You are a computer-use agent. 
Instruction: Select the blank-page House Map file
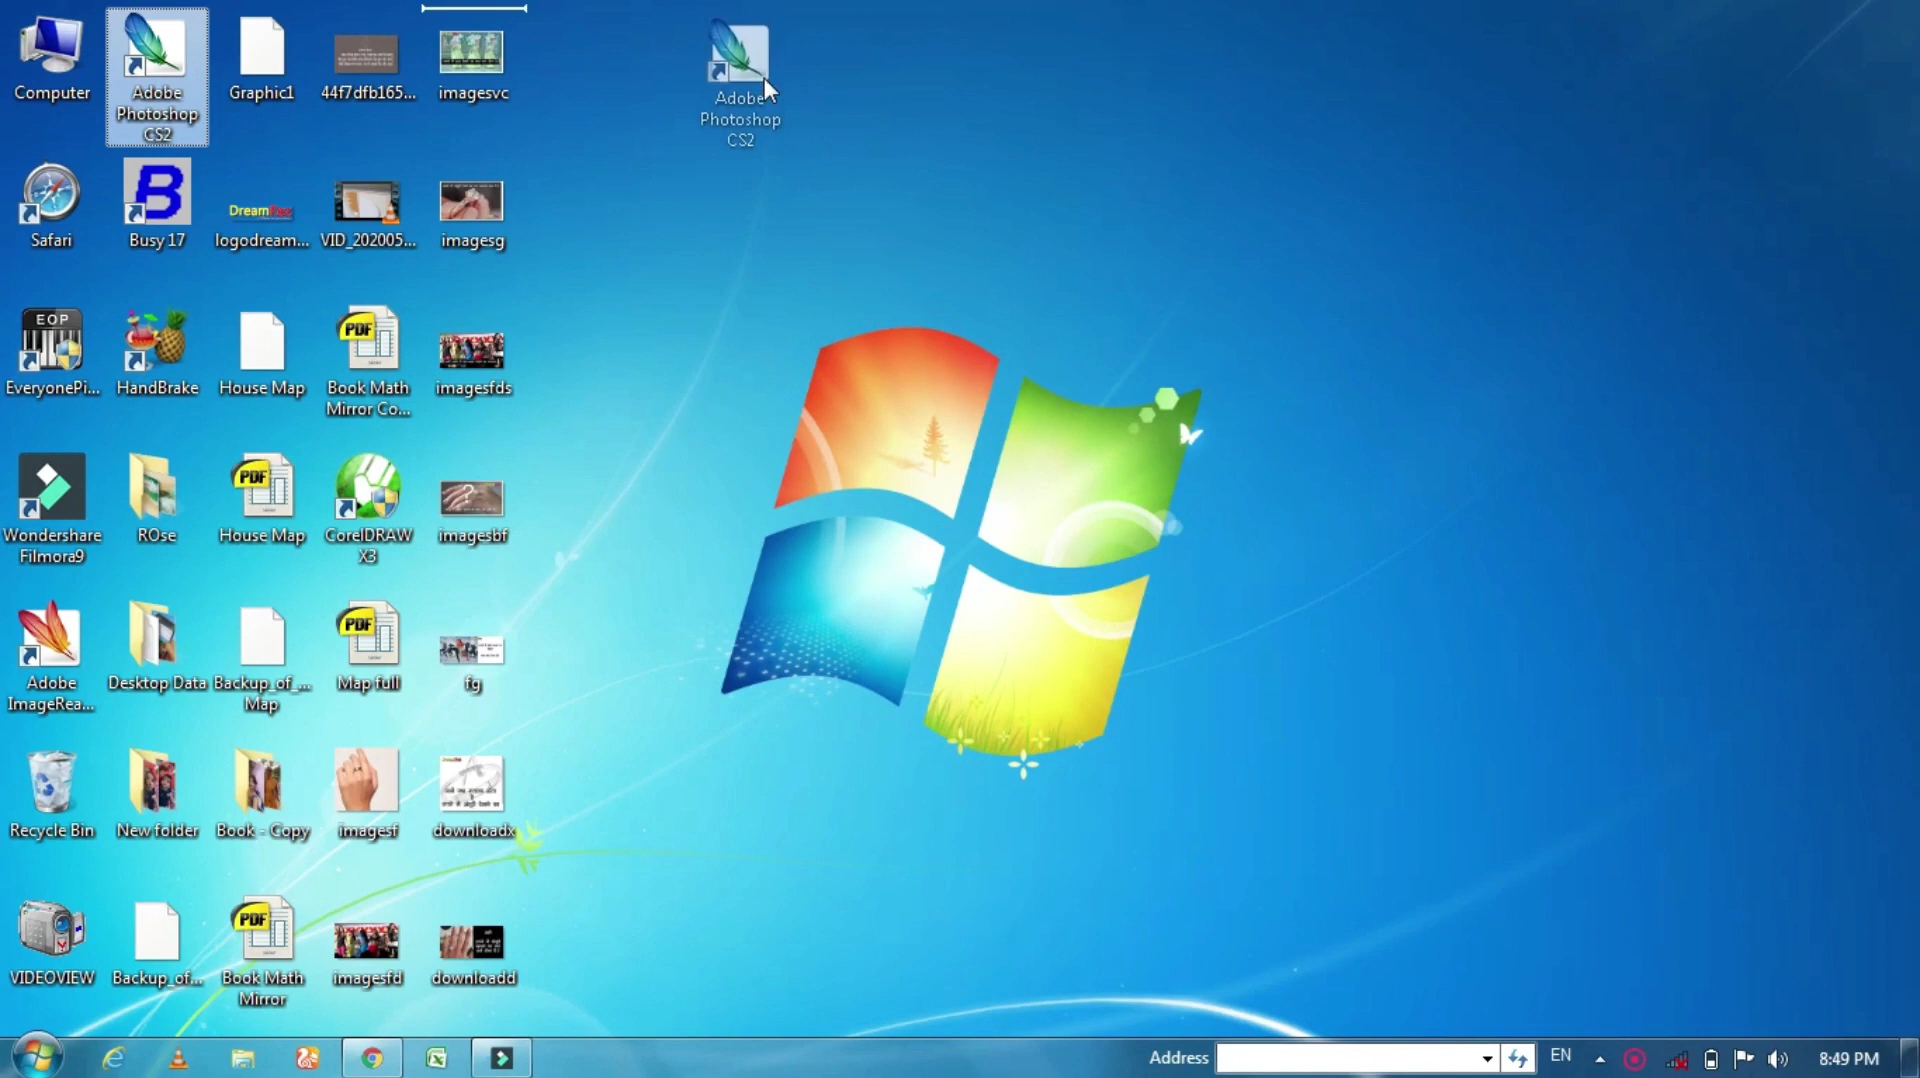[262, 353]
